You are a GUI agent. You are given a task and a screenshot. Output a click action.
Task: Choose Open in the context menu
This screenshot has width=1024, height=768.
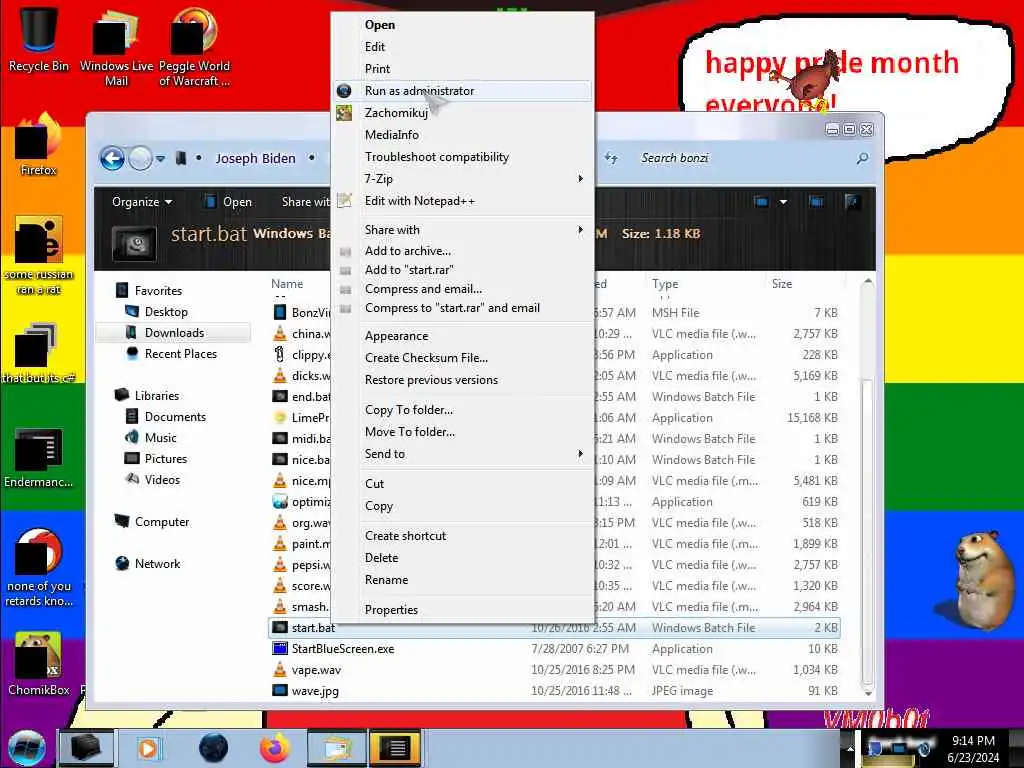(x=379, y=25)
